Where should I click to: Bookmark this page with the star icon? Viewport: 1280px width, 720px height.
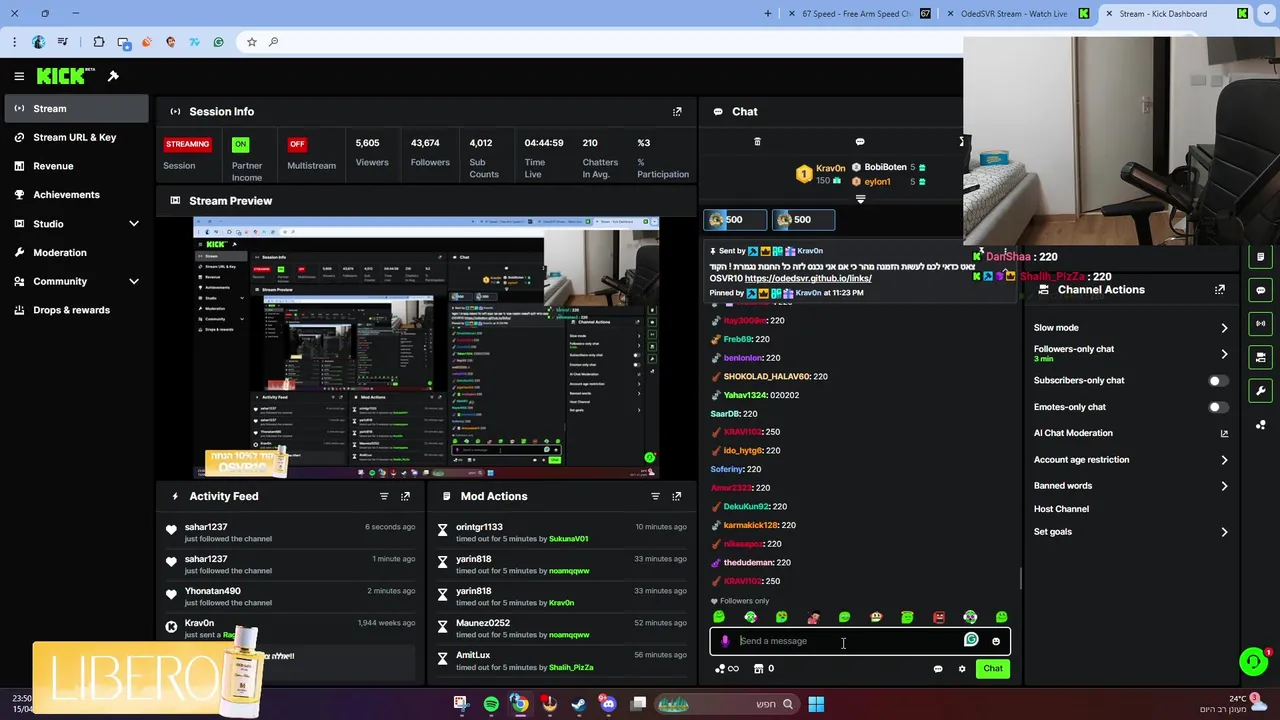(x=251, y=42)
